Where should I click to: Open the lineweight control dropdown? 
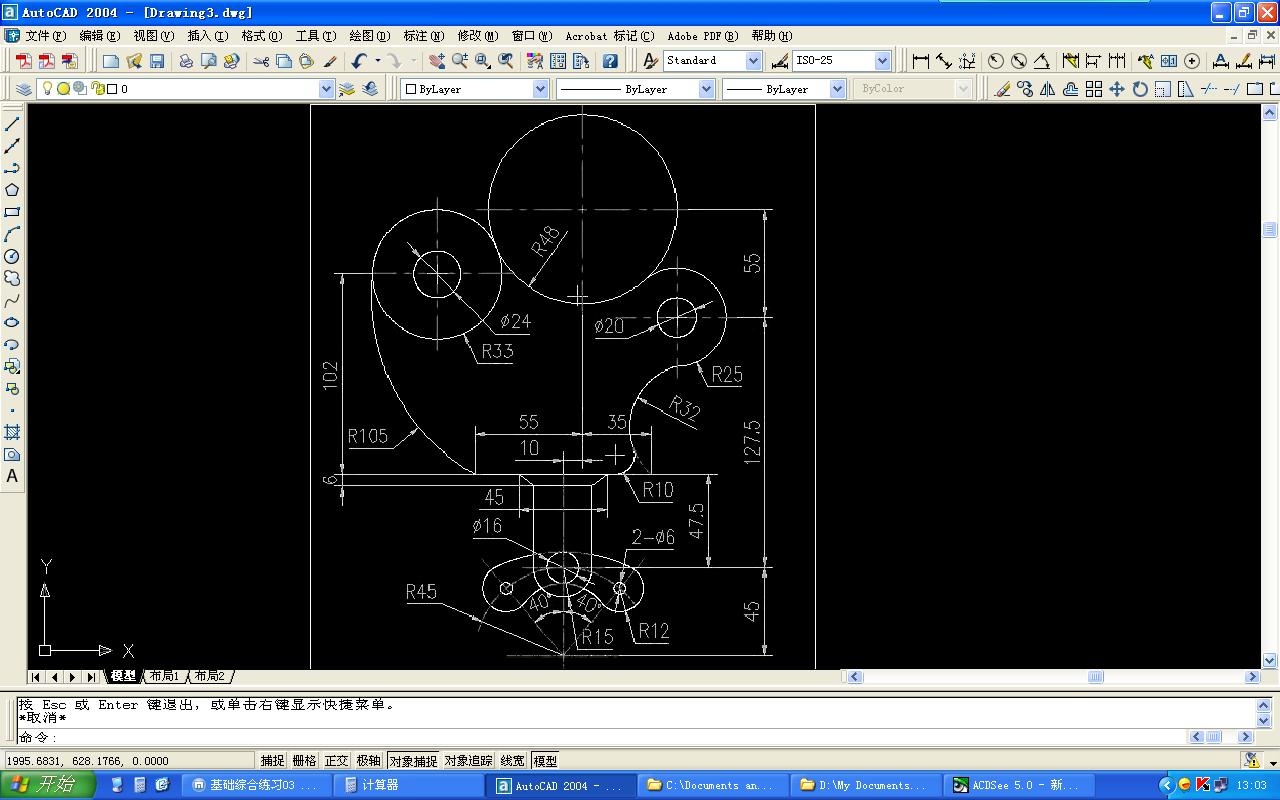click(838, 89)
